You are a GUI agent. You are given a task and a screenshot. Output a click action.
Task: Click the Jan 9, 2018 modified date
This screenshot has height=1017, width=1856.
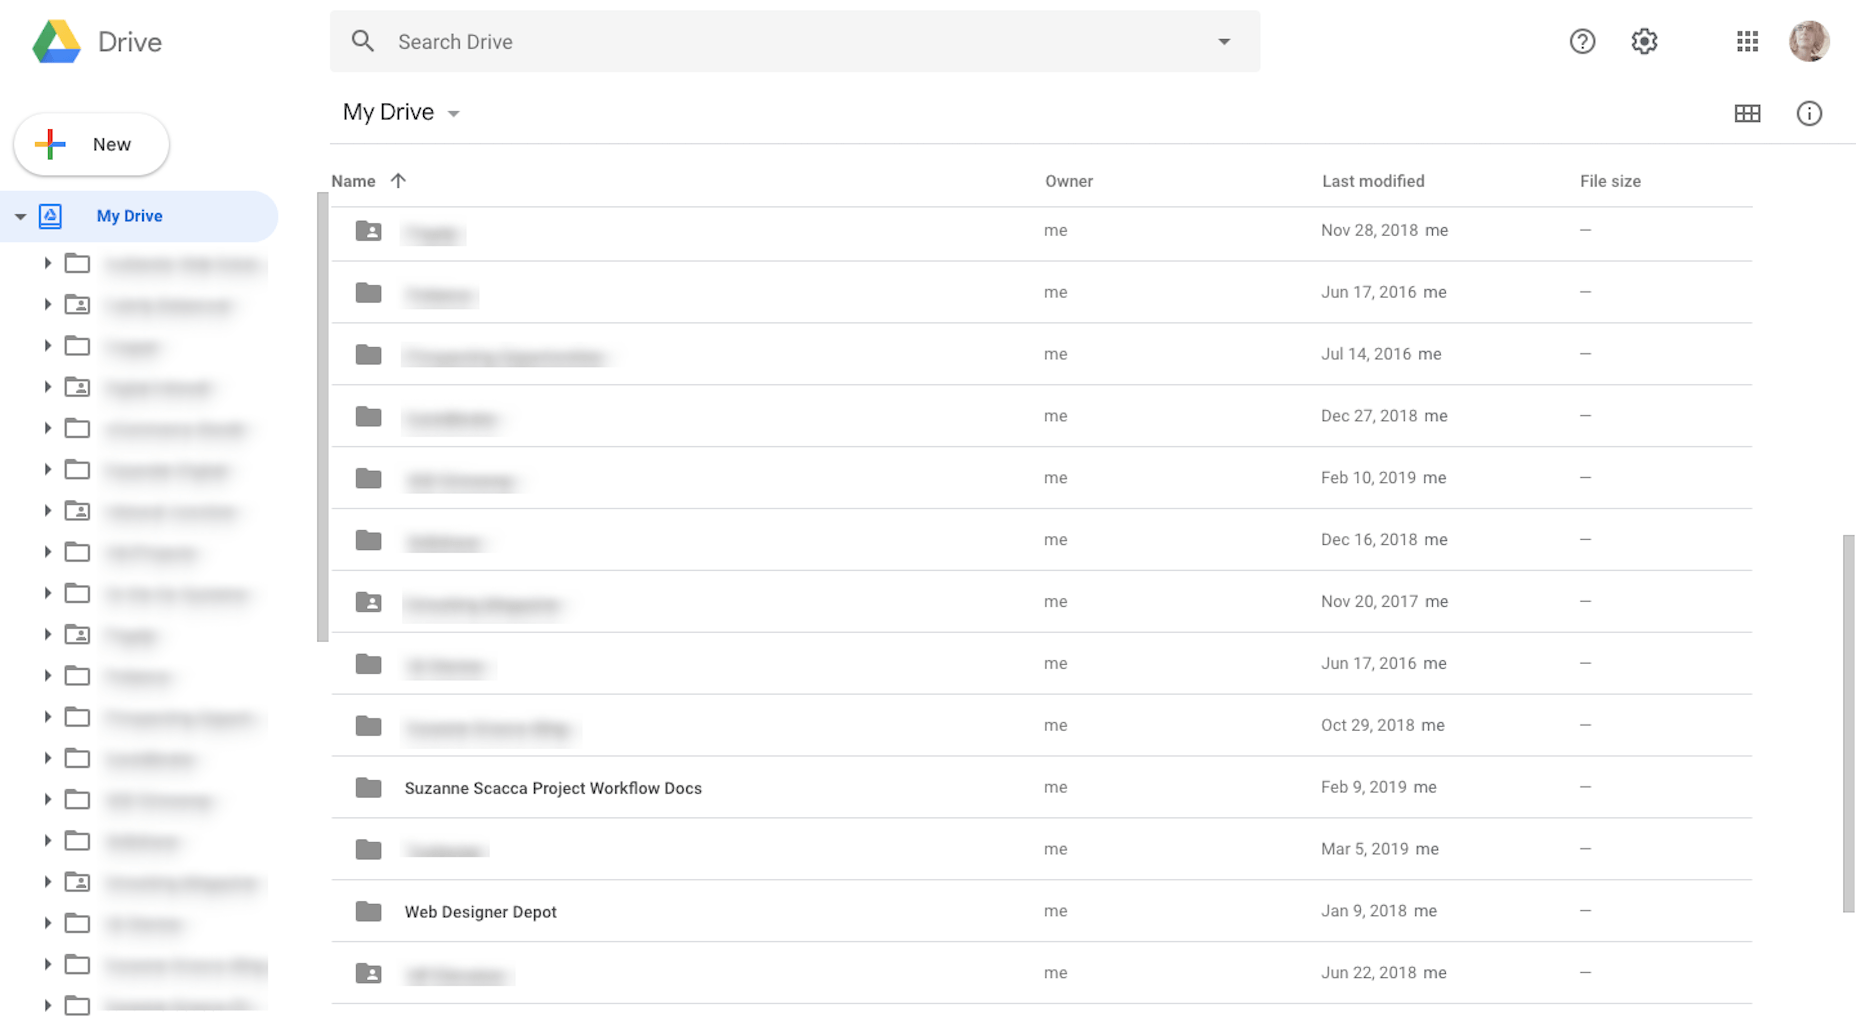click(1364, 911)
